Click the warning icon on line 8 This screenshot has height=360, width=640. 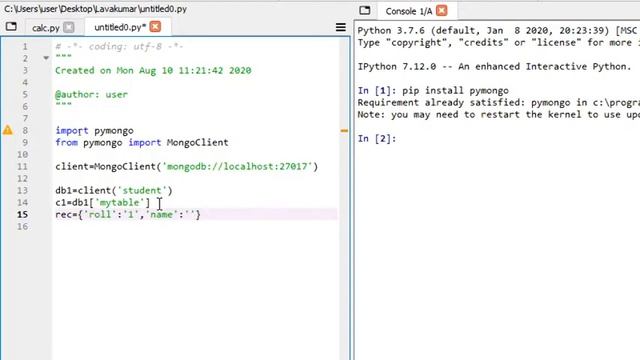tap(8, 130)
